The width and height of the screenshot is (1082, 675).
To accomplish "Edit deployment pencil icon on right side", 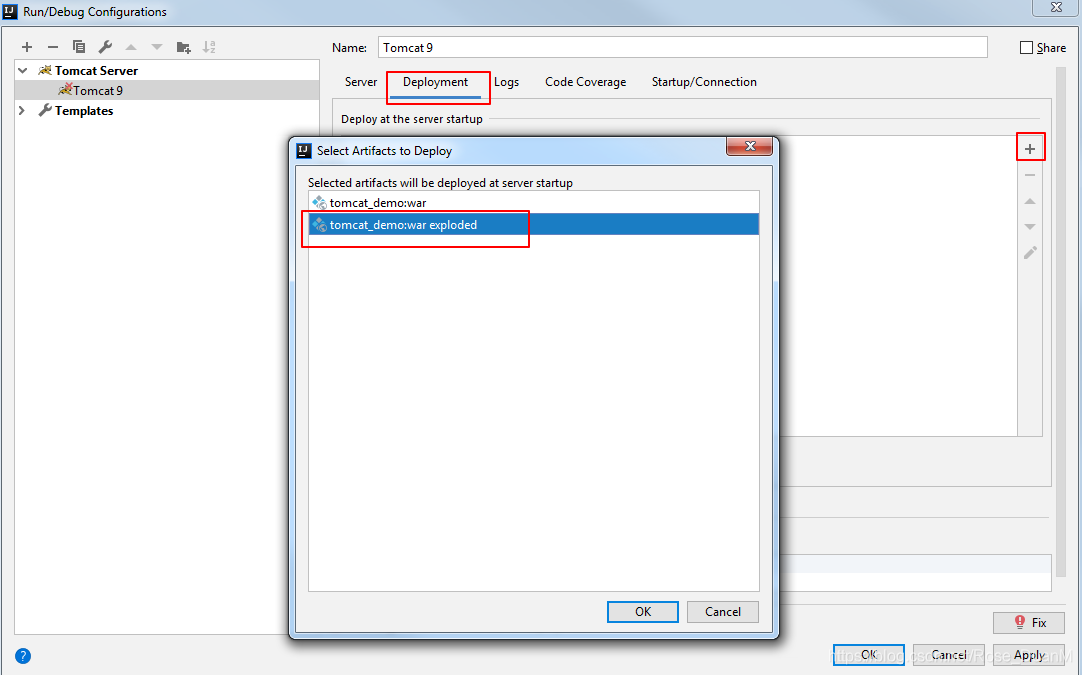I will click(x=1030, y=253).
